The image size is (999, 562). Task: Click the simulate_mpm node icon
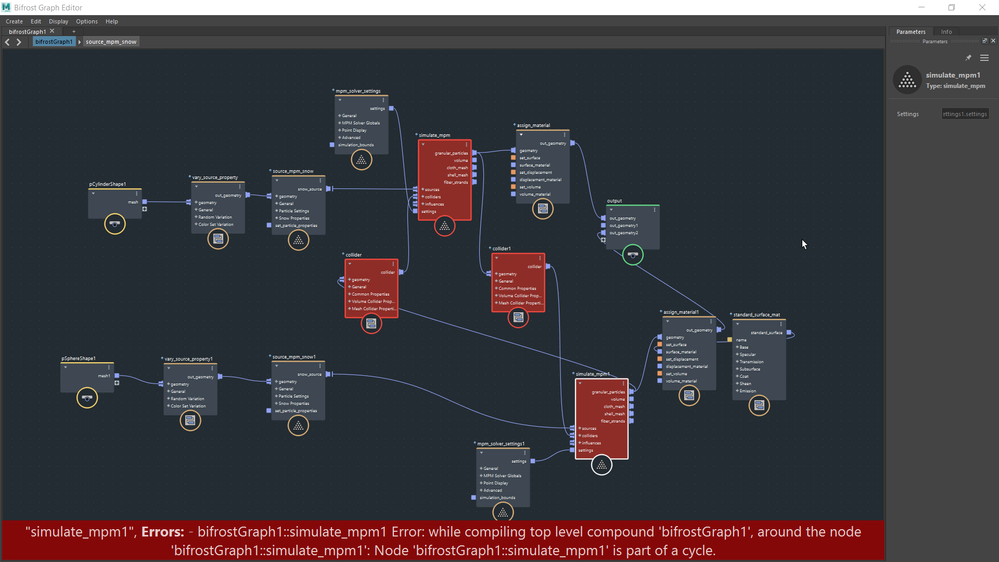(445, 226)
